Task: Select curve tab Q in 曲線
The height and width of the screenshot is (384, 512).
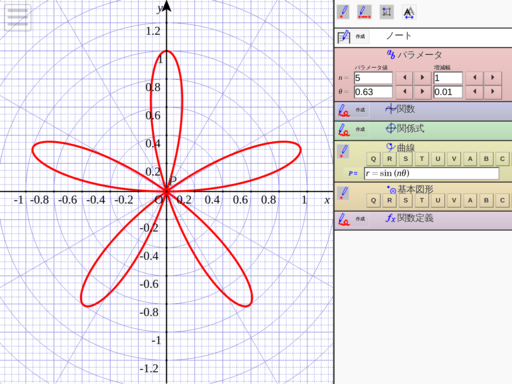Action: tap(373, 159)
